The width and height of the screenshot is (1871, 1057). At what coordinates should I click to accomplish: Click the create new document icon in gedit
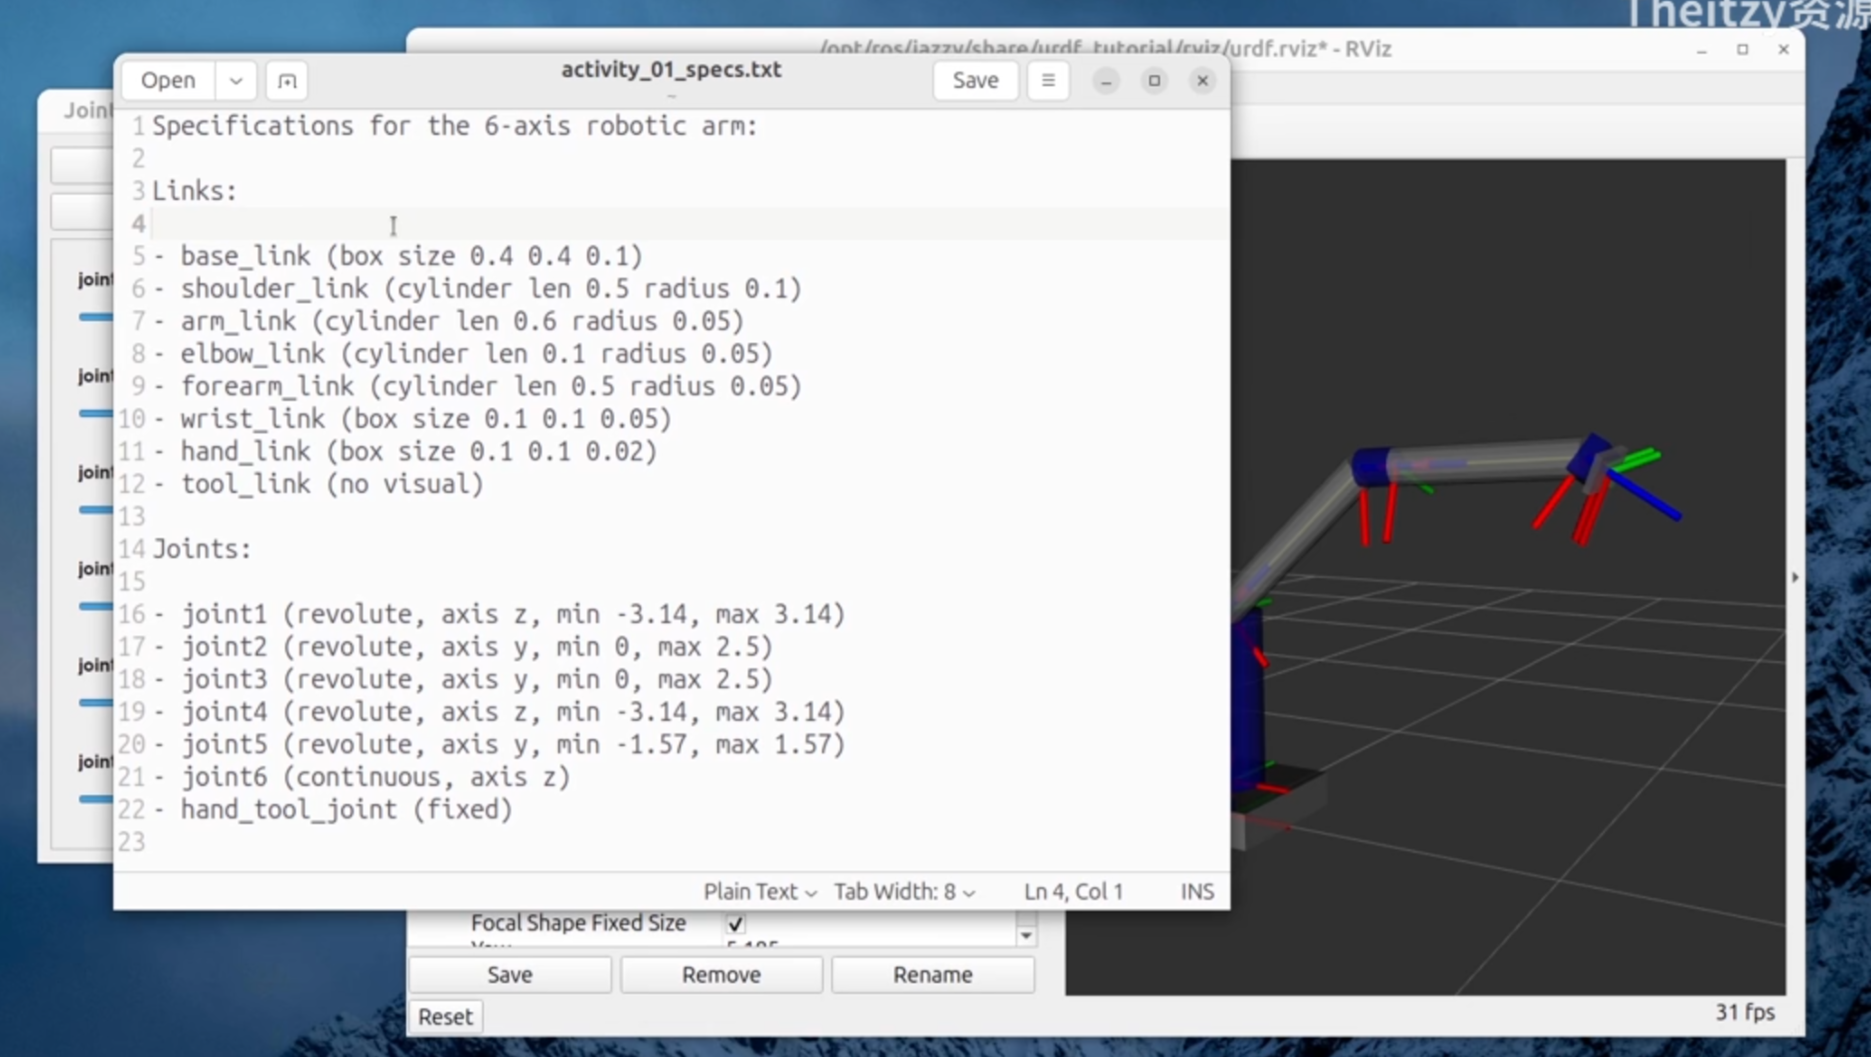(286, 80)
